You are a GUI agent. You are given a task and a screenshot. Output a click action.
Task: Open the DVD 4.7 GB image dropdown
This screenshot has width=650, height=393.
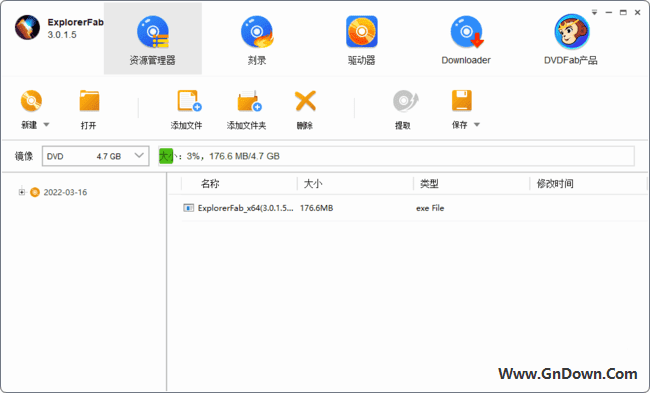[x=95, y=156]
